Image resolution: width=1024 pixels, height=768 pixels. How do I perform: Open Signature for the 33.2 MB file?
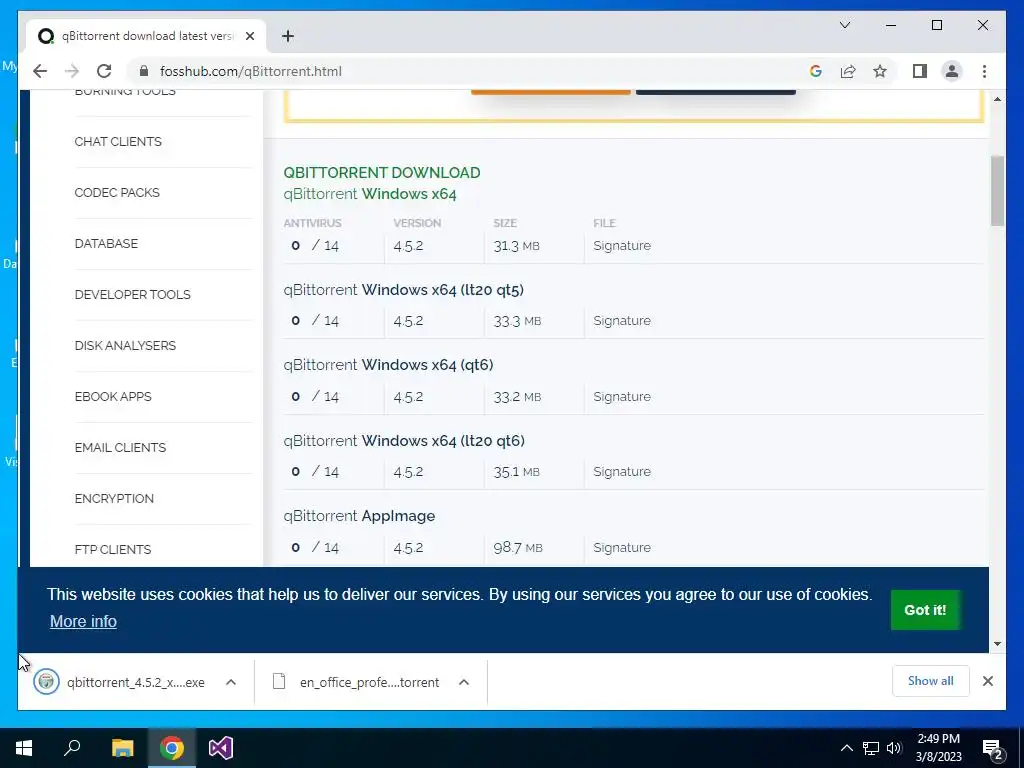[622, 396]
